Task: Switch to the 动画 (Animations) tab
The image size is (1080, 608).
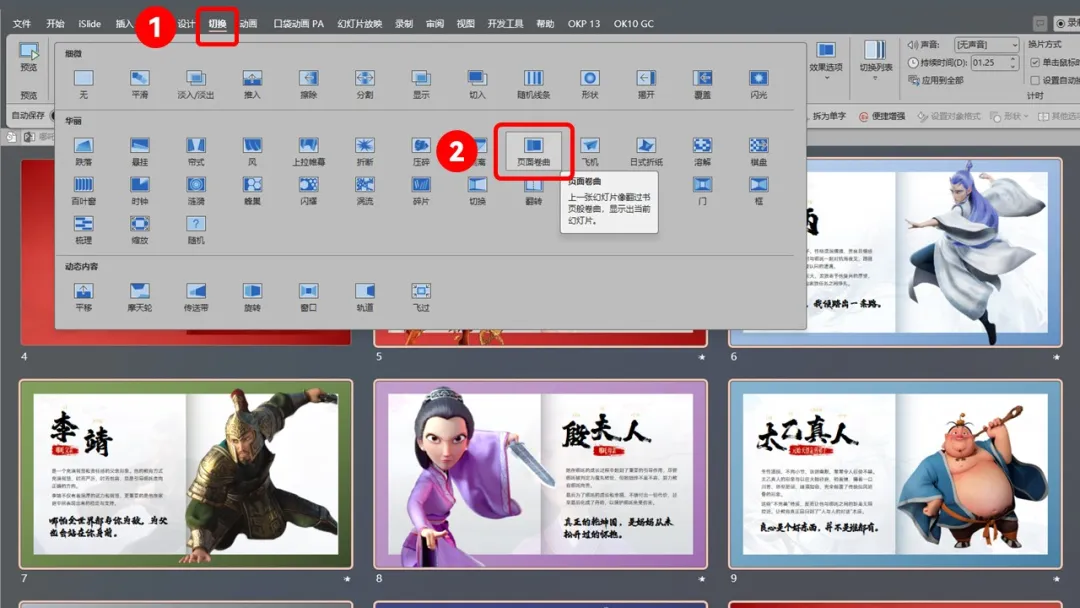Action: click(x=248, y=23)
